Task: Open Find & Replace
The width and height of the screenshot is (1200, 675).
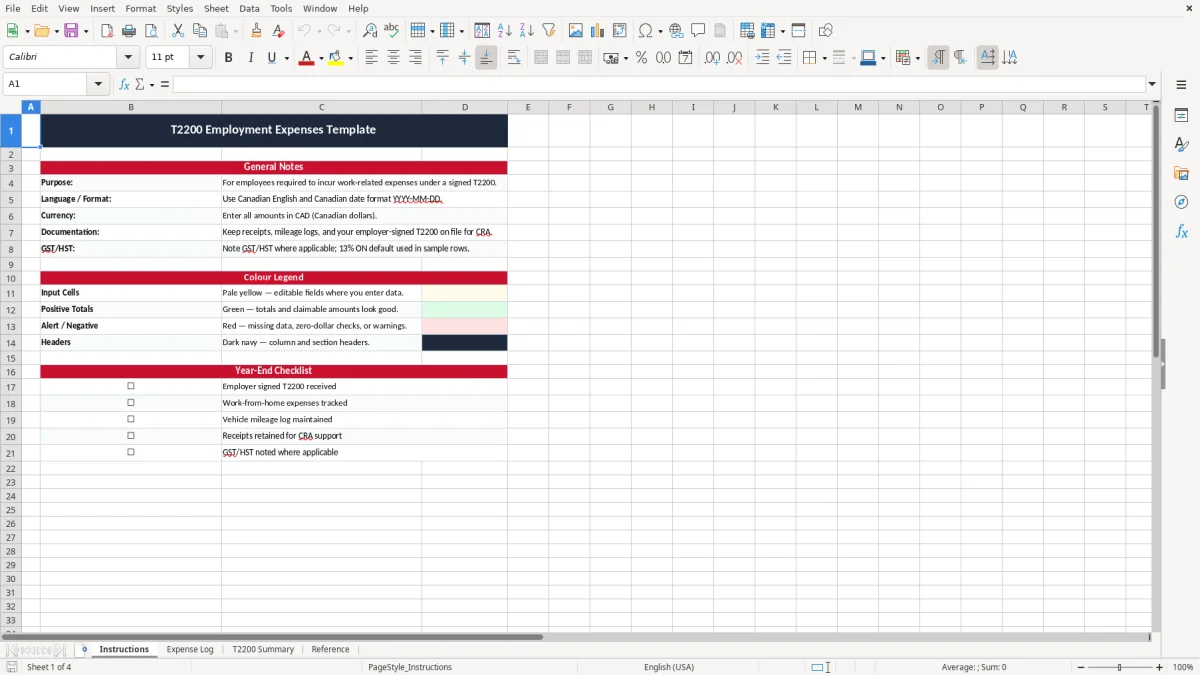Action: [x=370, y=31]
